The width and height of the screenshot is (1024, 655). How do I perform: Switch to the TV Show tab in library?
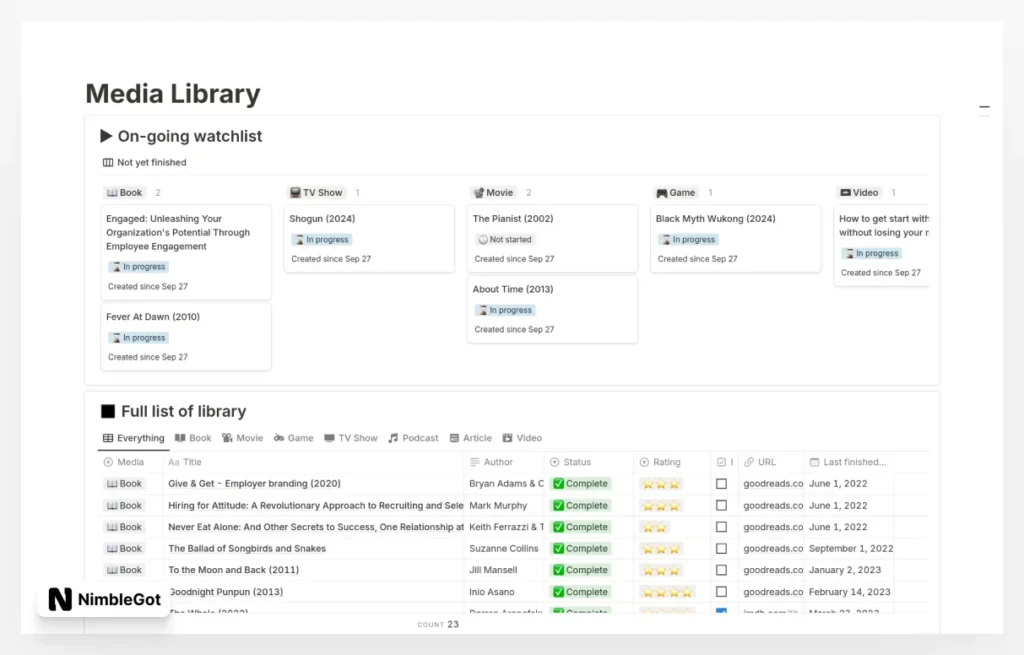[x=351, y=438]
